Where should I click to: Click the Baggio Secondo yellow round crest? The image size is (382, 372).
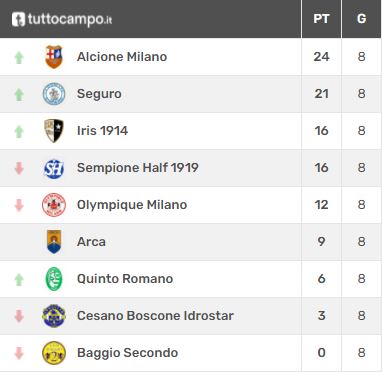[x=54, y=353]
